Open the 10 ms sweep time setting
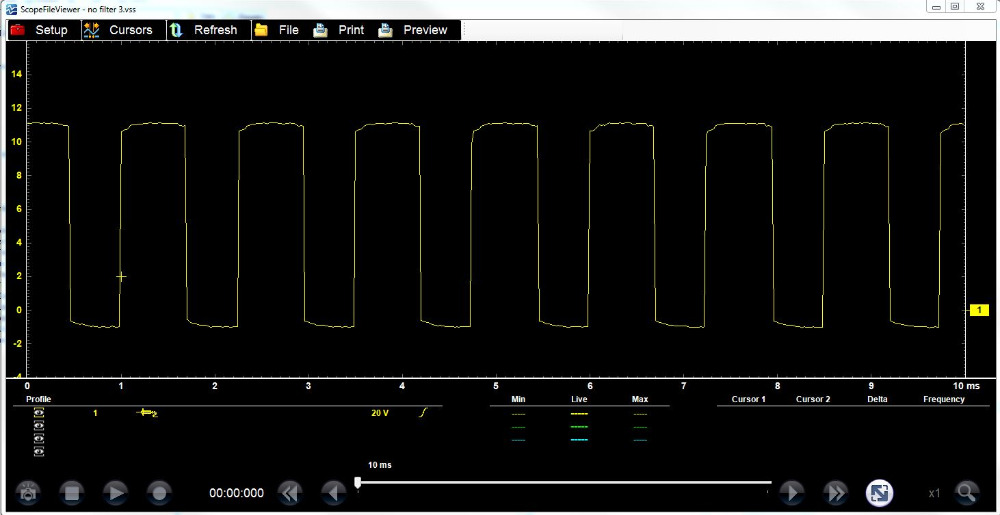Image resolution: width=1000 pixels, height=515 pixels. click(379, 465)
